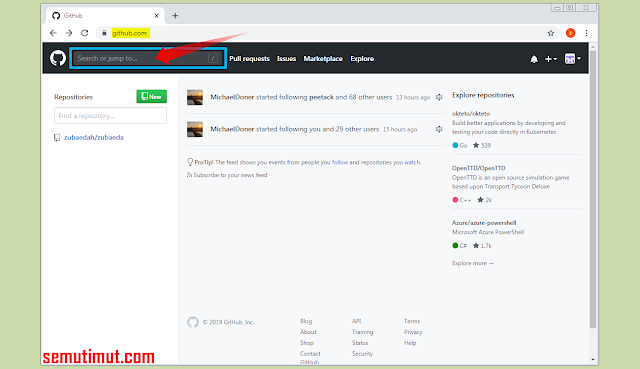The width and height of the screenshot is (640, 369).
Task: Click the page vertical scrollbar
Action: [593, 189]
